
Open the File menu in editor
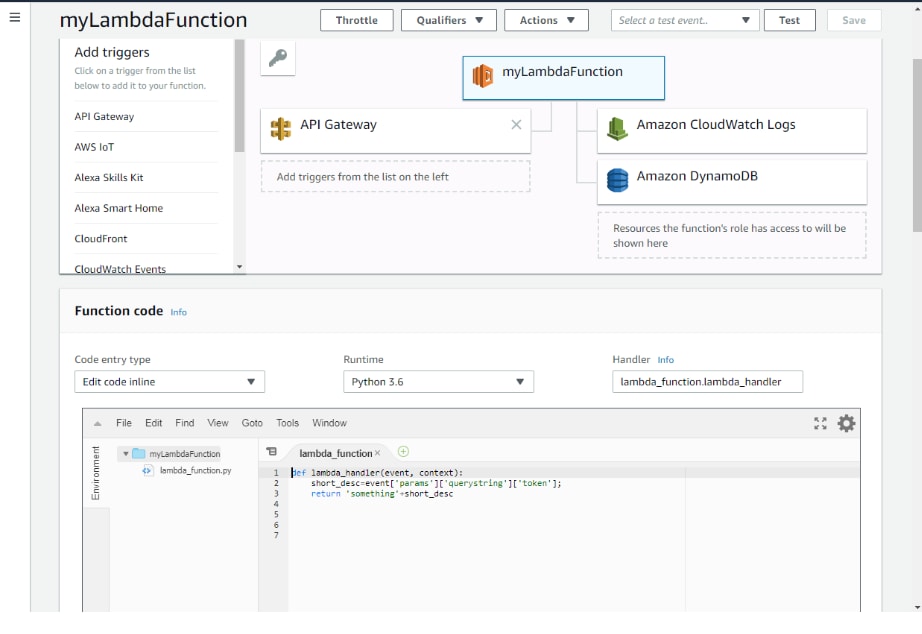[124, 423]
